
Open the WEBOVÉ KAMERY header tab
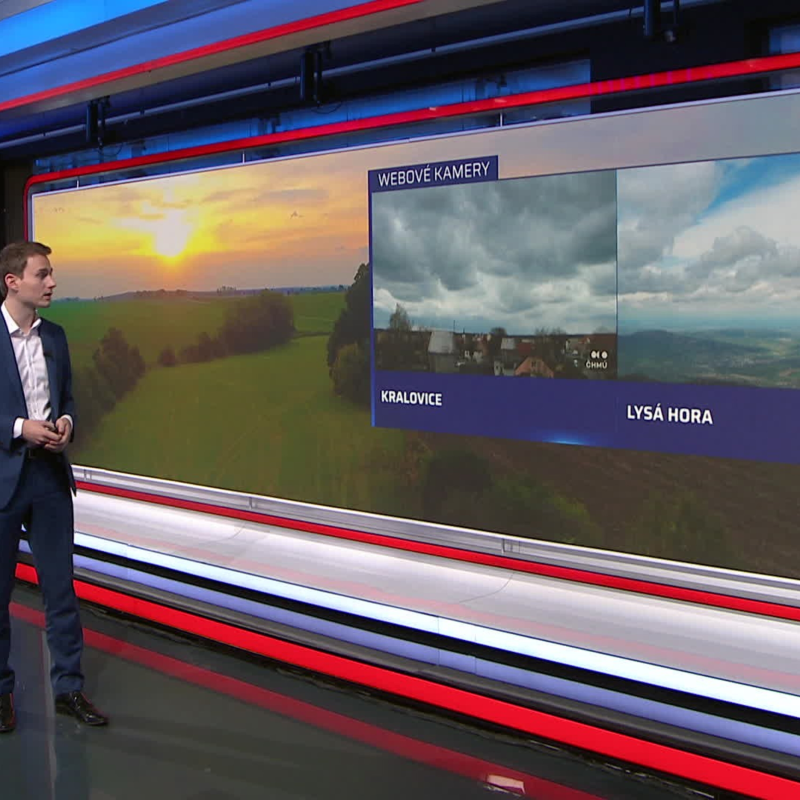tap(433, 173)
